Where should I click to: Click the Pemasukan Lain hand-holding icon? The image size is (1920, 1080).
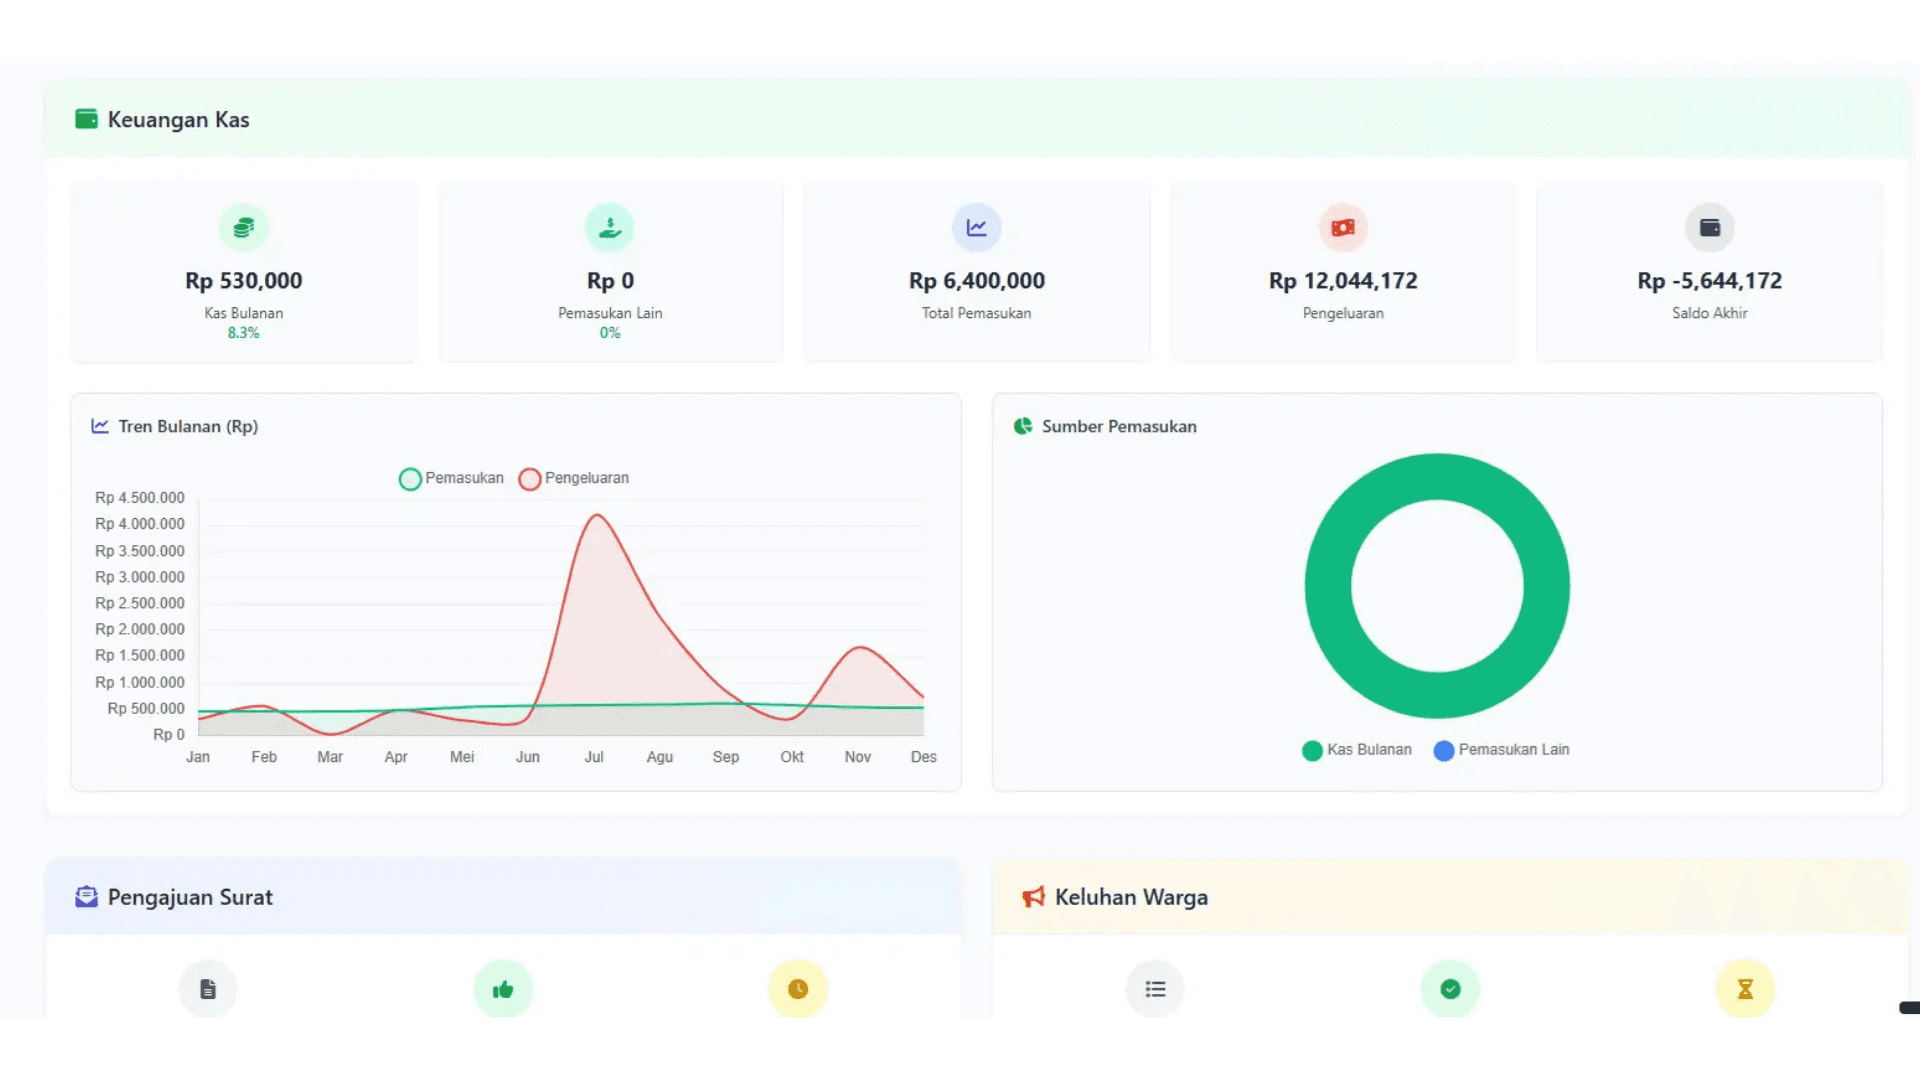tap(610, 228)
